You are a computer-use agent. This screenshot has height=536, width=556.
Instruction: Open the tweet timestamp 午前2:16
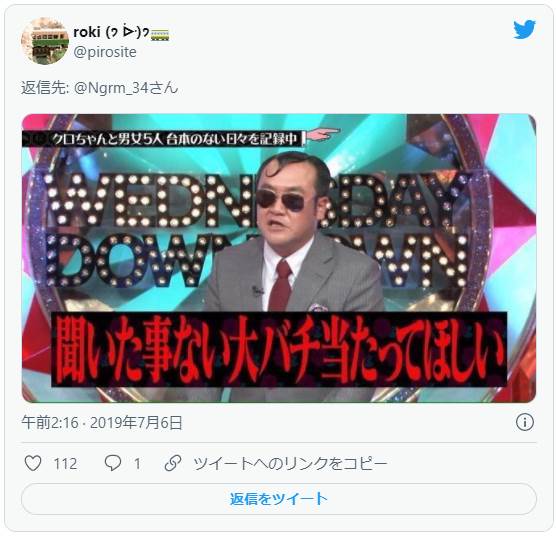pos(50,423)
